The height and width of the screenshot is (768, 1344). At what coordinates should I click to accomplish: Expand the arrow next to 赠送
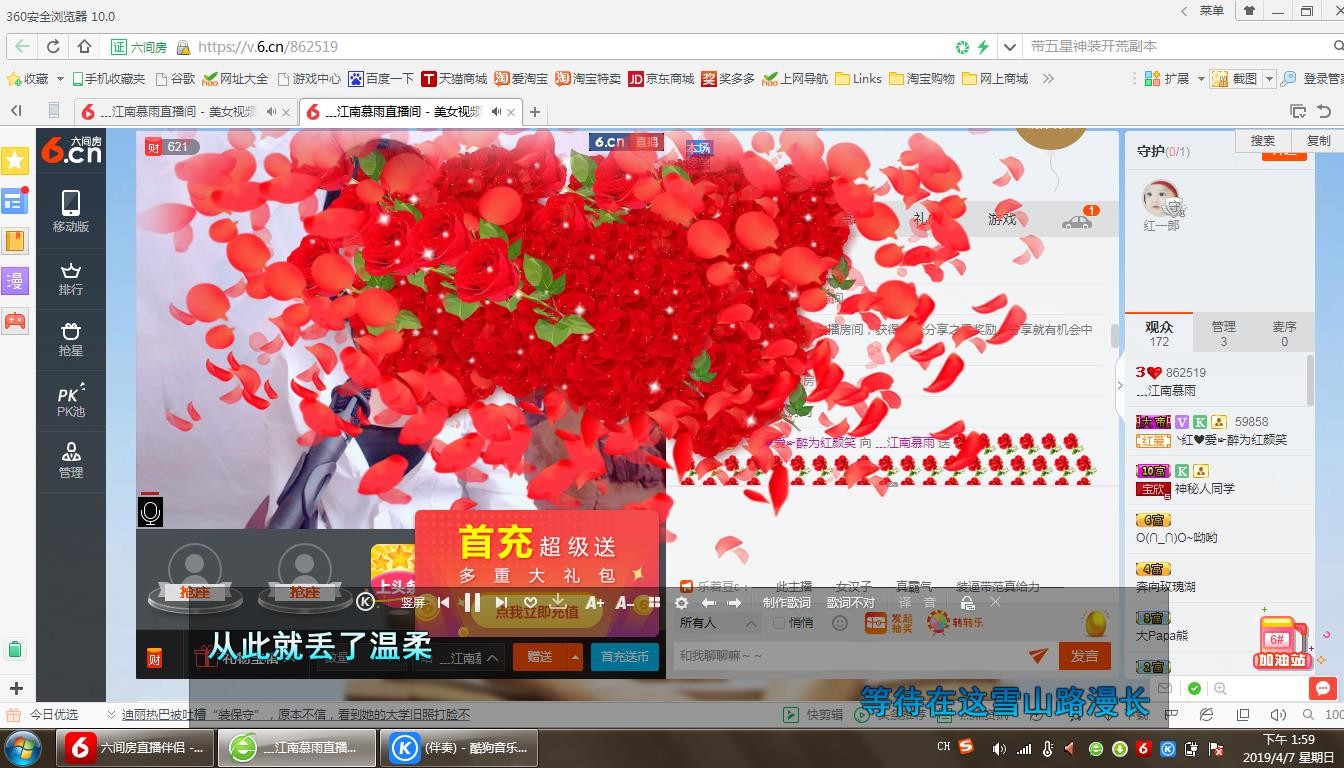click(575, 656)
